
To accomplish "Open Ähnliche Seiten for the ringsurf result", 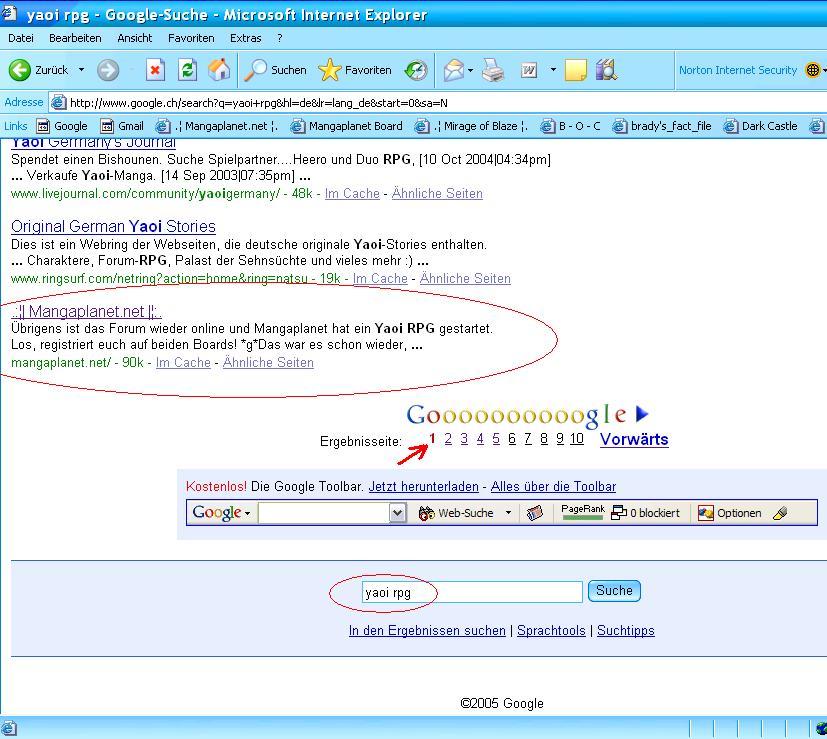I will click(x=465, y=279).
